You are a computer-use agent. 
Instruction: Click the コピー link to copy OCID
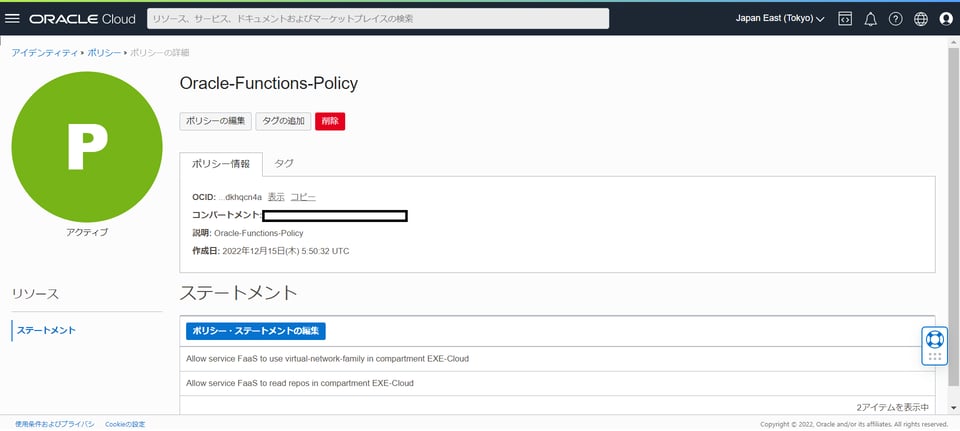pos(303,197)
